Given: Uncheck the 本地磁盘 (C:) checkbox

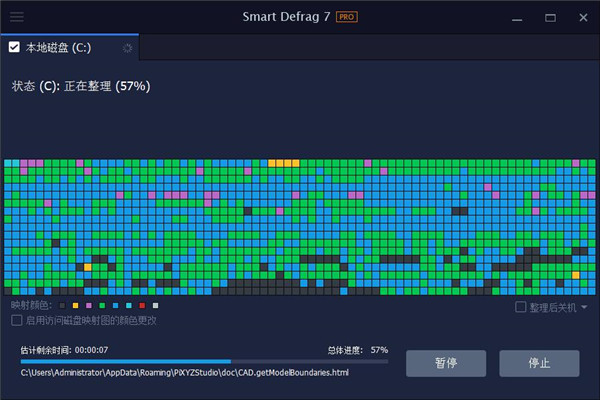Looking at the screenshot, I should [14, 47].
